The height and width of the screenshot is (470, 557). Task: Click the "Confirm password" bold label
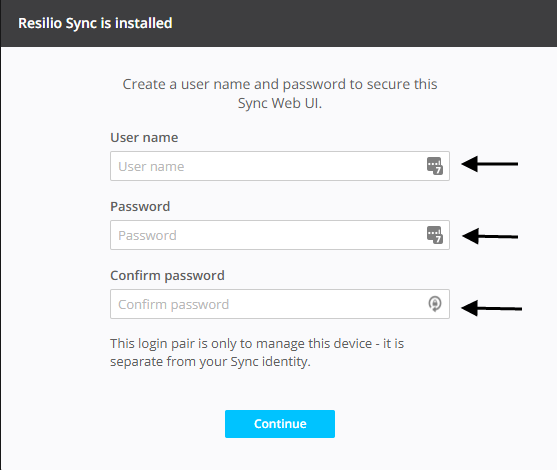pos(167,276)
